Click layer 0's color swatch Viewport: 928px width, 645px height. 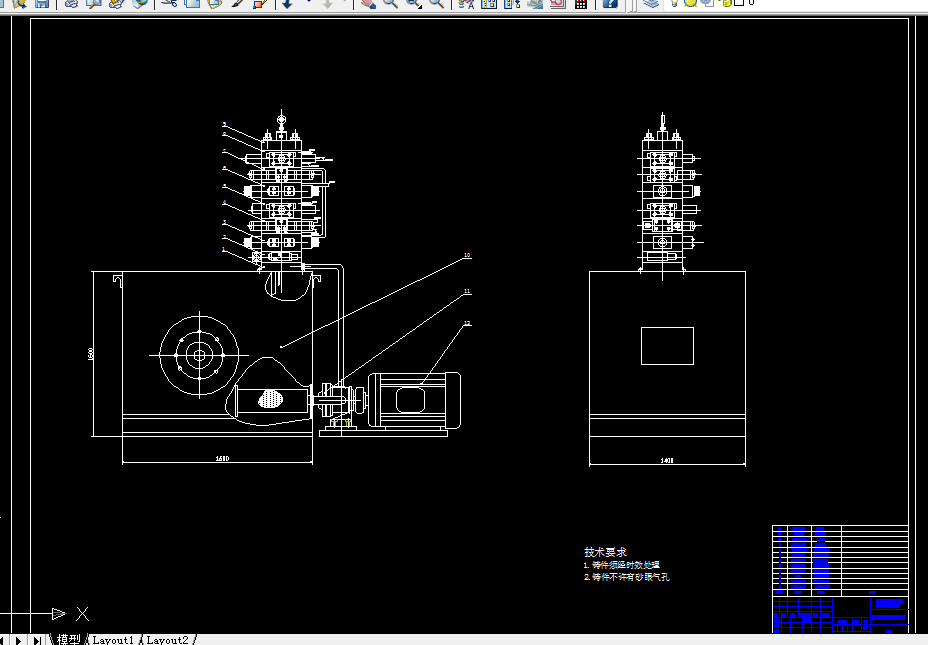[x=739, y=2]
